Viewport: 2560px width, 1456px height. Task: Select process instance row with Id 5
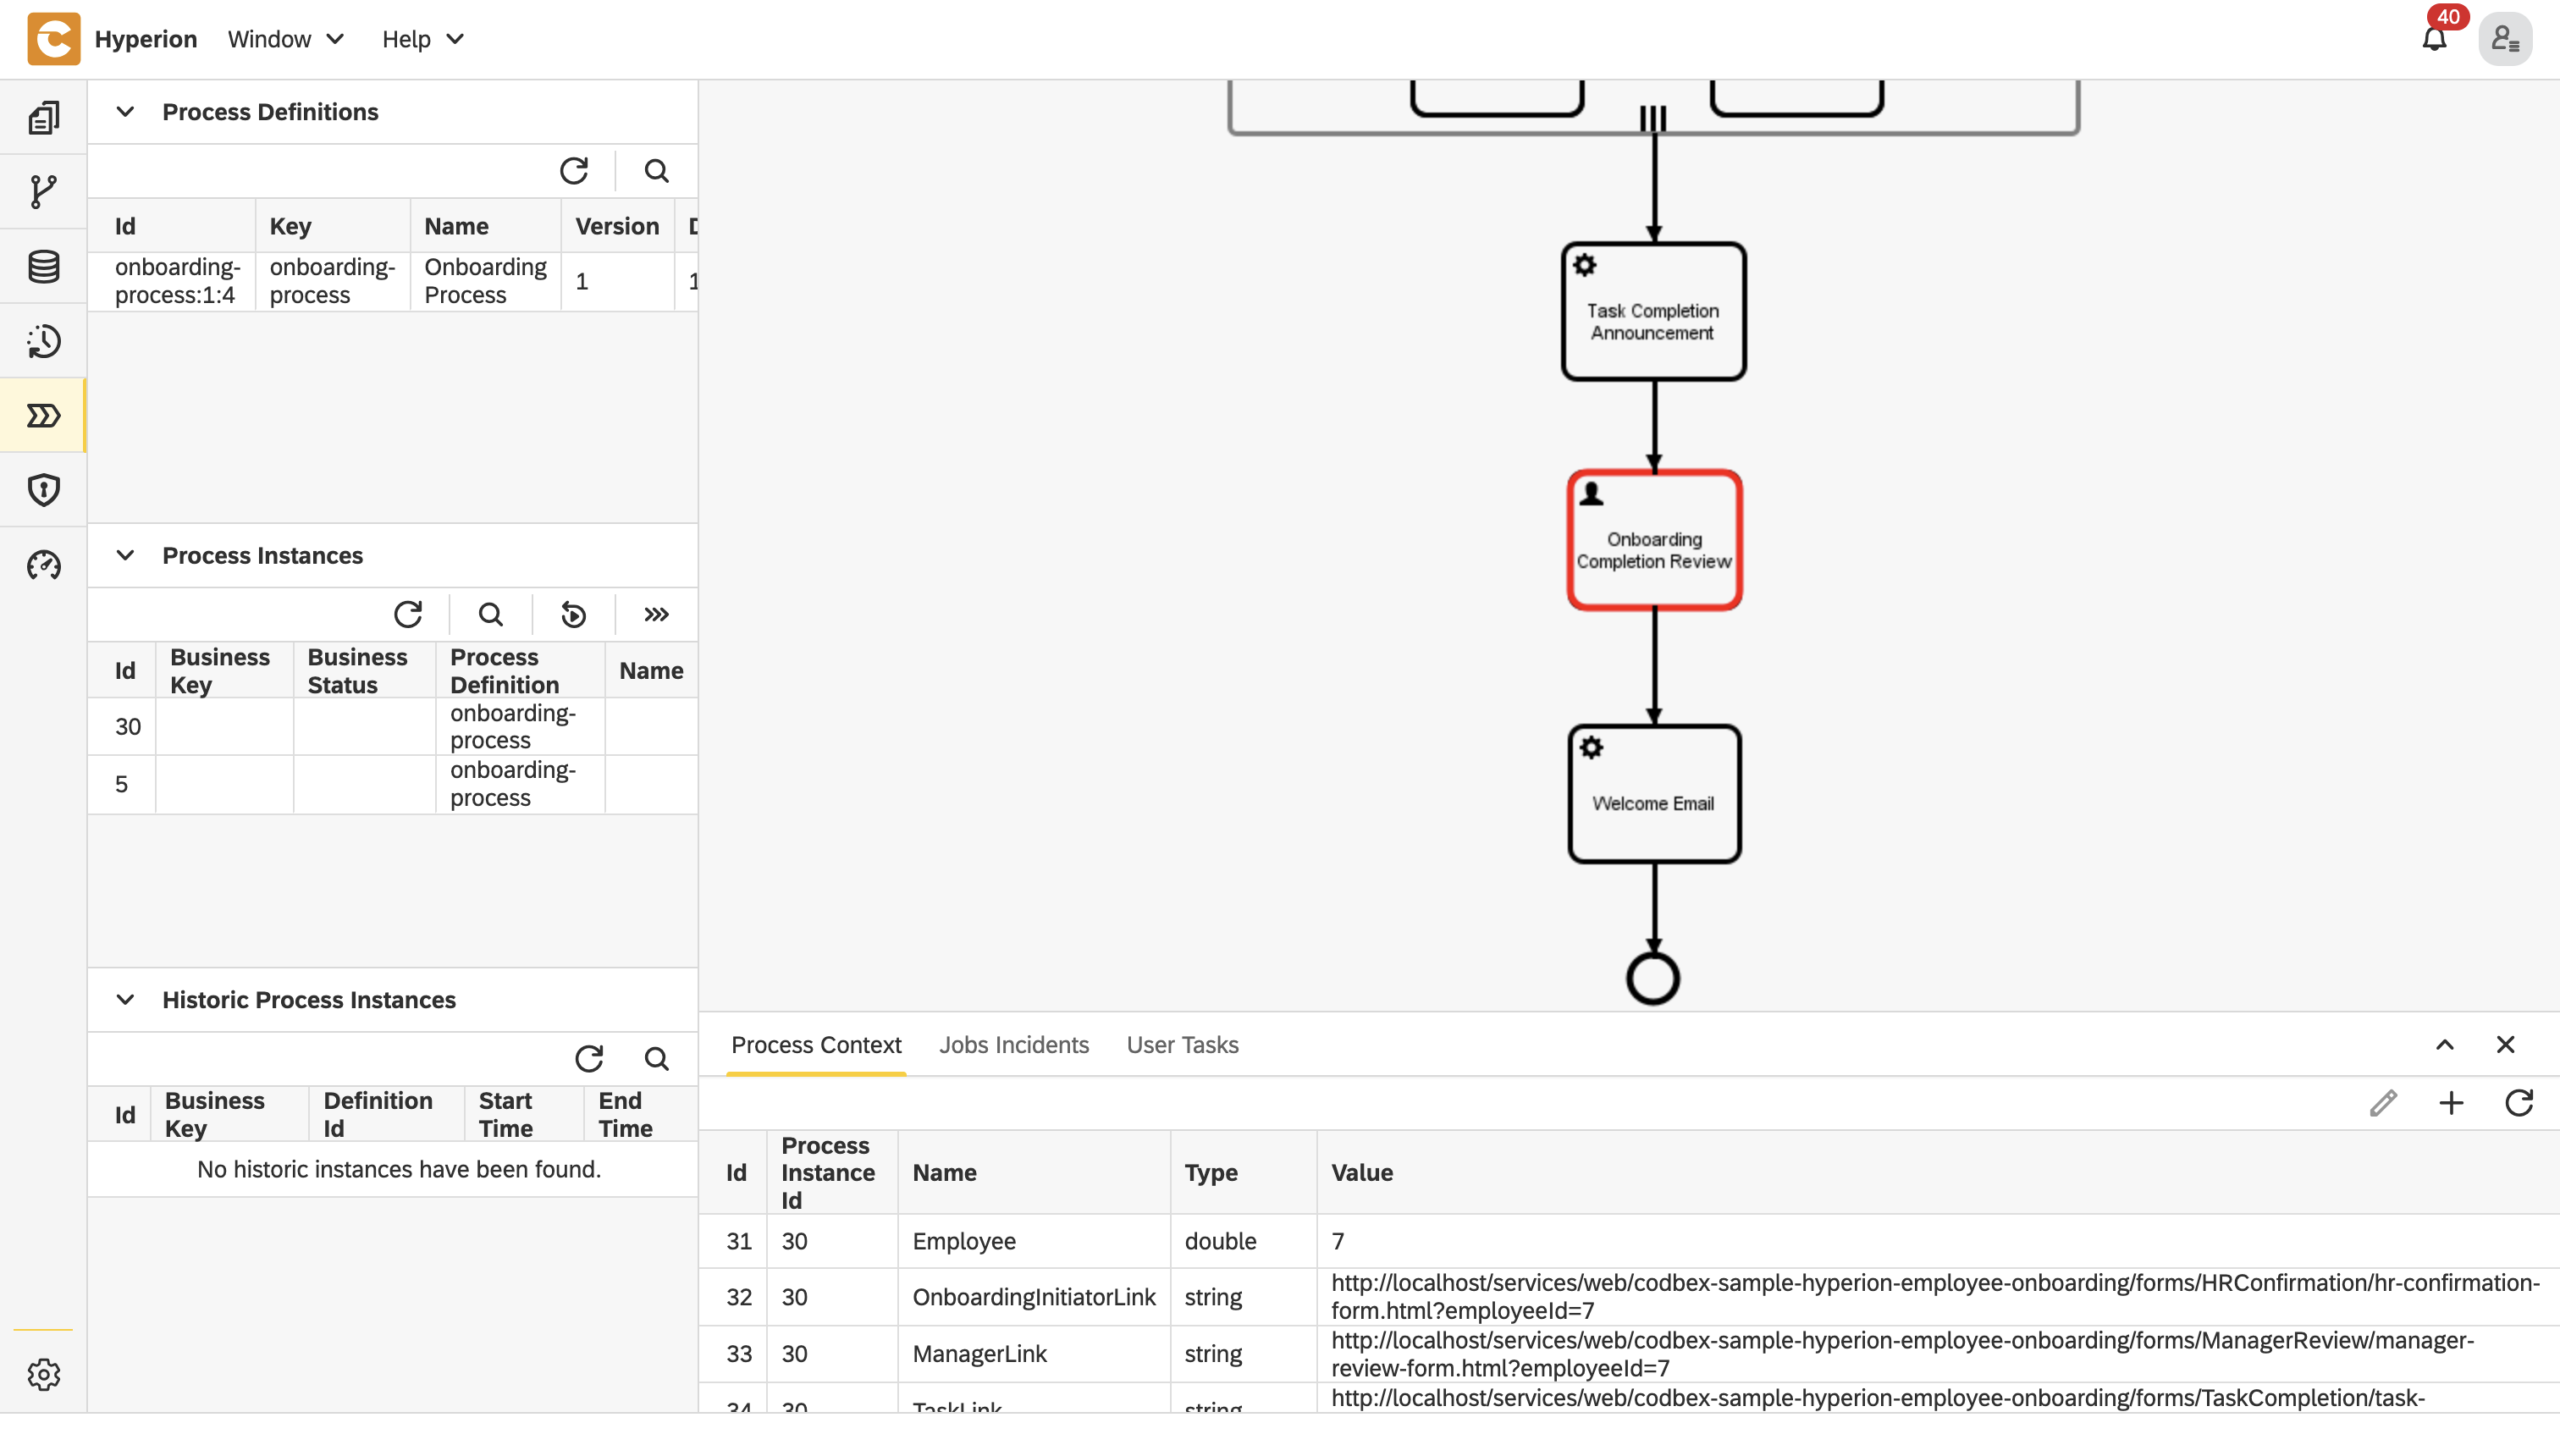pyautogui.click(x=392, y=784)
